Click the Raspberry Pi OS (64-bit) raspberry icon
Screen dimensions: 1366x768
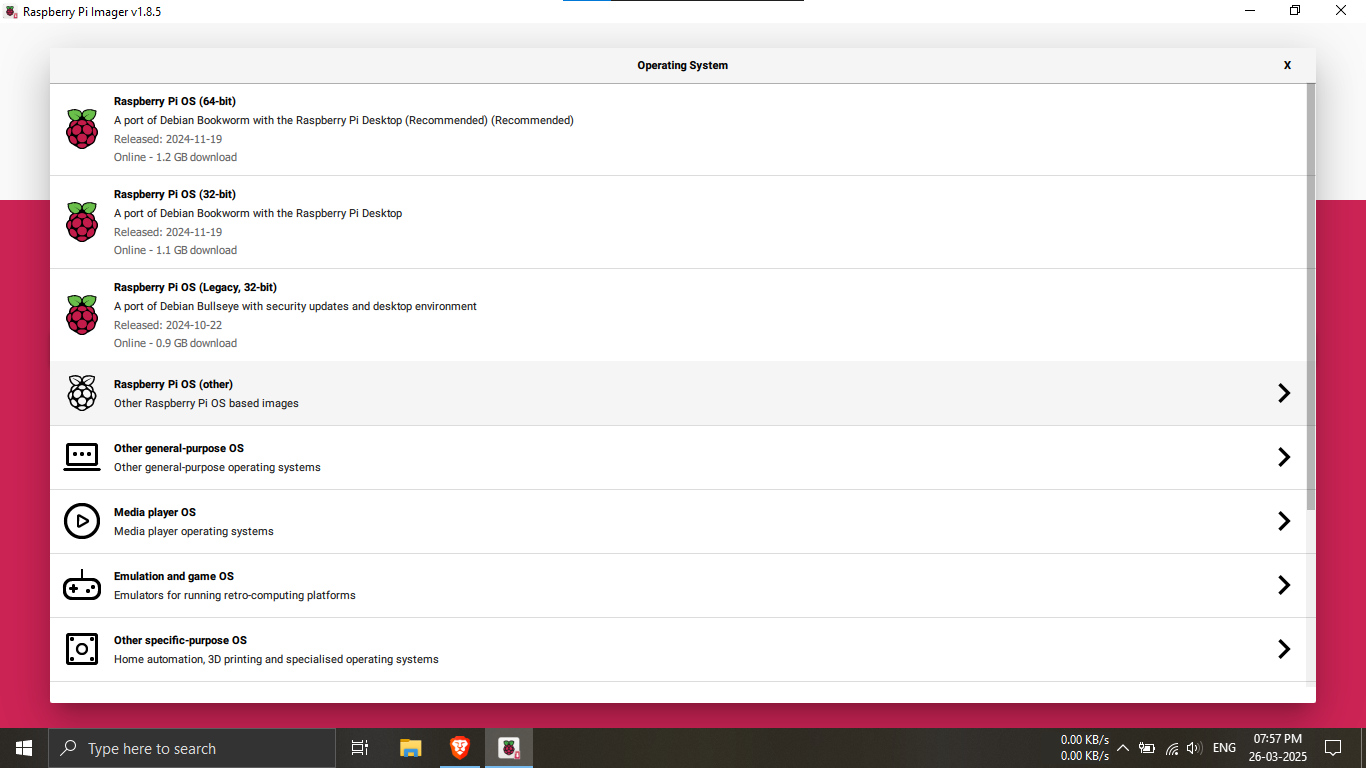pos(82,129)
